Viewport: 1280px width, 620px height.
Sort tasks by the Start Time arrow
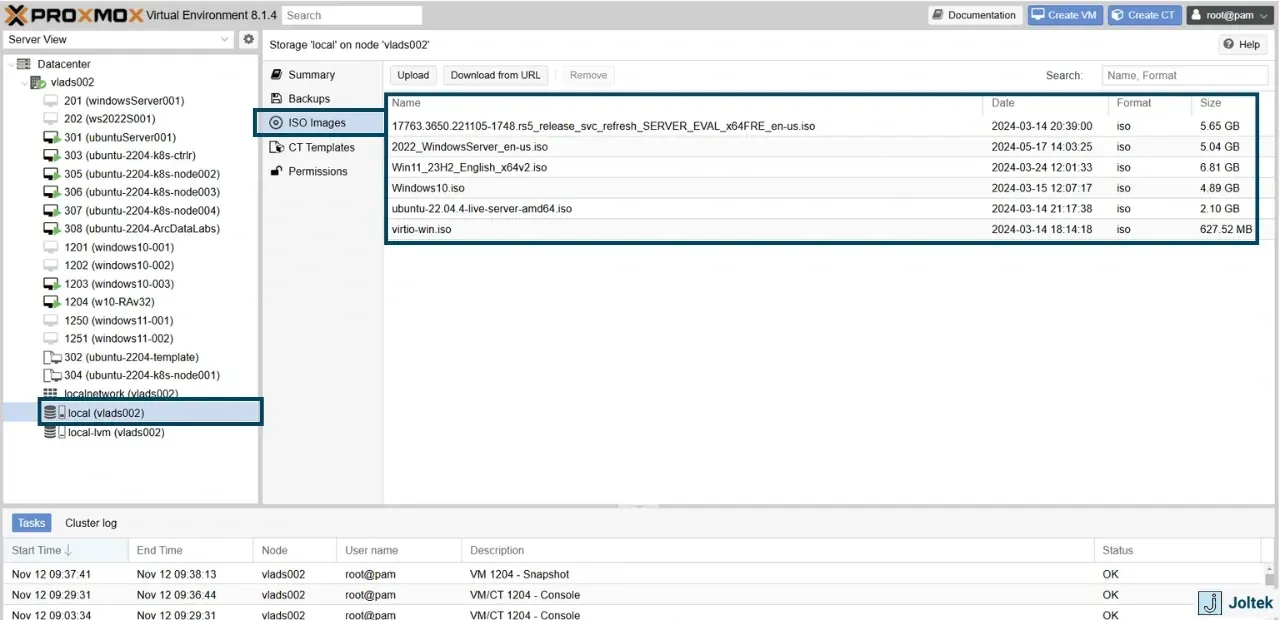[69, 550]
